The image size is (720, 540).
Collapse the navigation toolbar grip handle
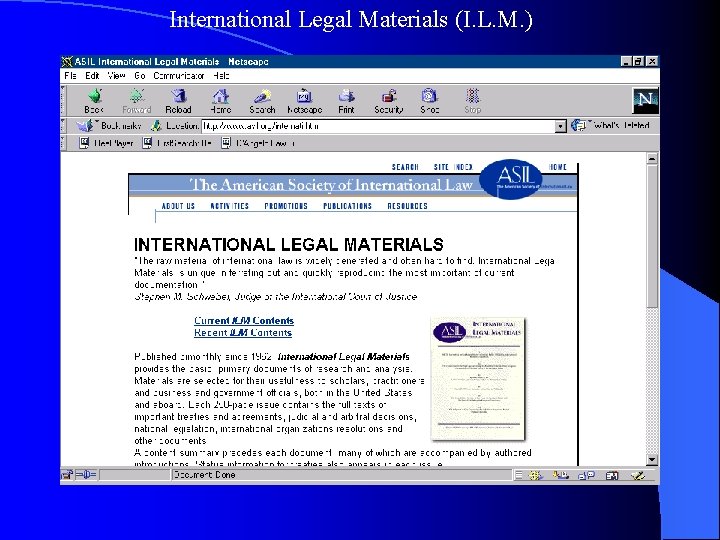click(63, 100)
